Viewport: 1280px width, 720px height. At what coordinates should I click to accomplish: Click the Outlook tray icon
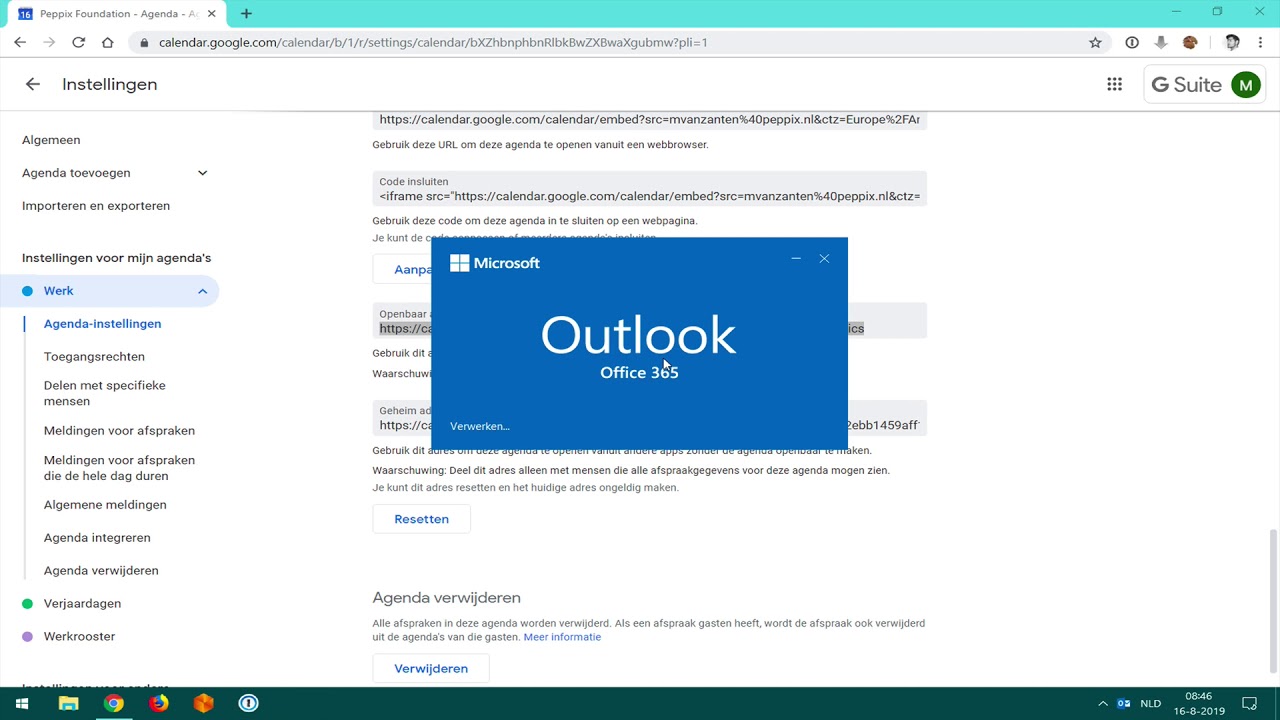(x=1124, y=703)
